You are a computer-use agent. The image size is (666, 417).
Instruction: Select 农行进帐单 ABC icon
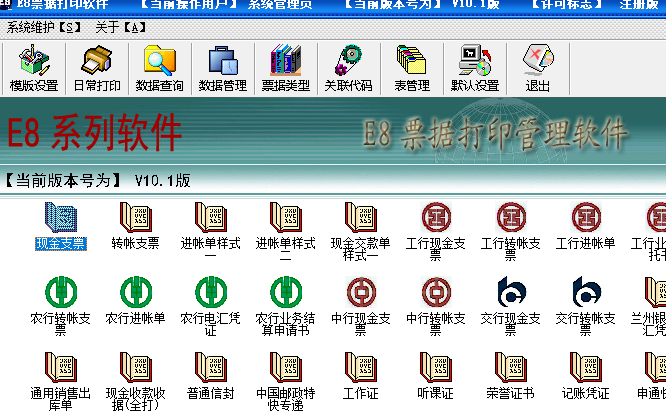(135, 292)
